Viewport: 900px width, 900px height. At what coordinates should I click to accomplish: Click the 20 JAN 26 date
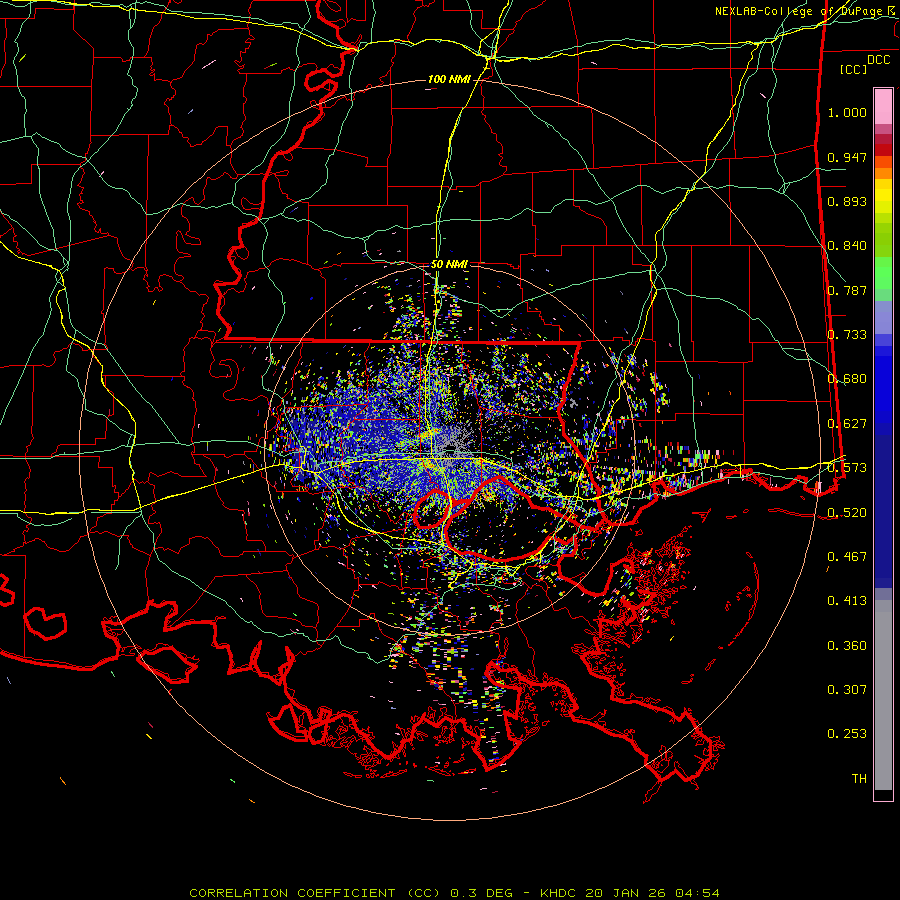pyautogui.click(x=626, y=893)
